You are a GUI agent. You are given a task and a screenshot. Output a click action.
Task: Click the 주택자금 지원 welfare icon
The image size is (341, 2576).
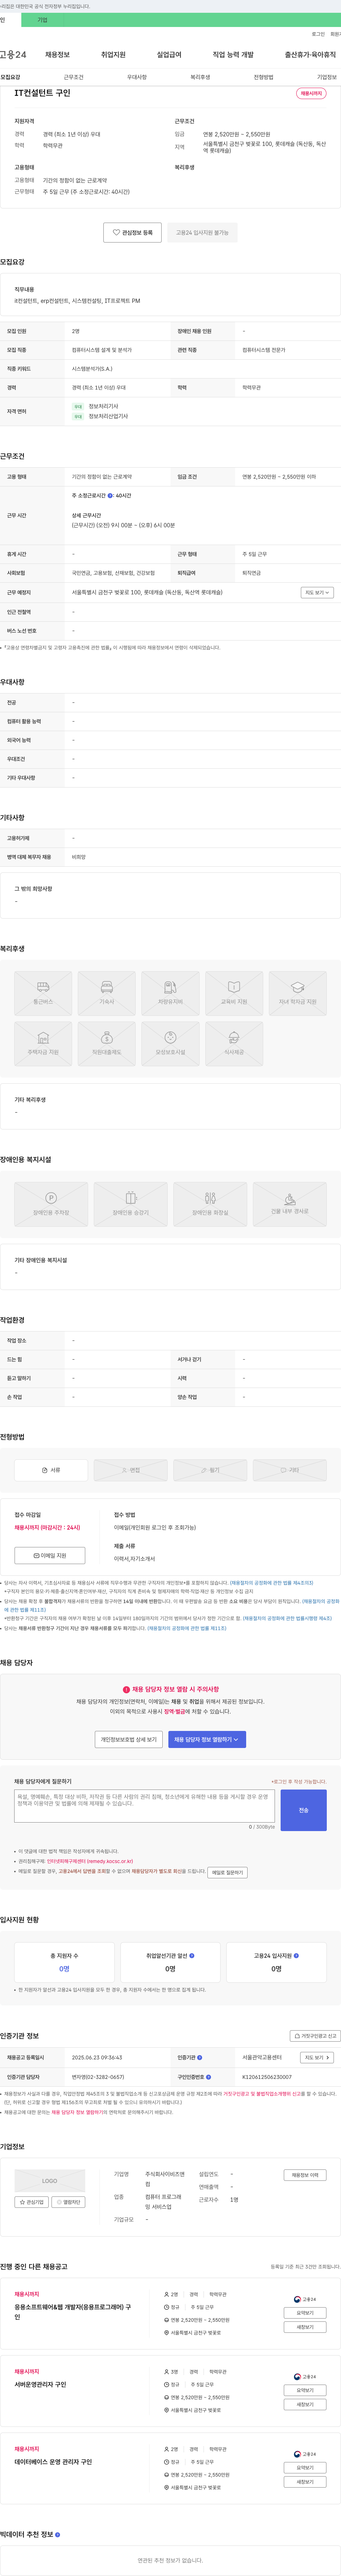43,1044
